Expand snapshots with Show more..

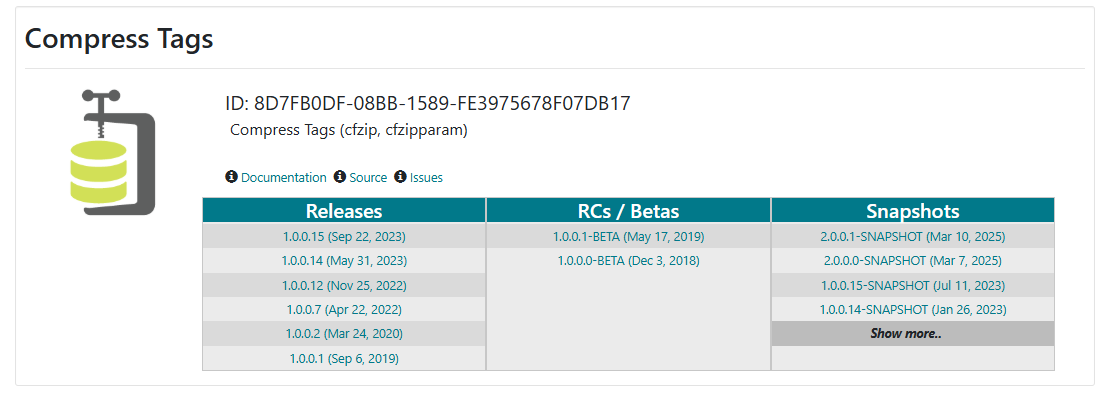pyautogui.click(x=913, y=334)
